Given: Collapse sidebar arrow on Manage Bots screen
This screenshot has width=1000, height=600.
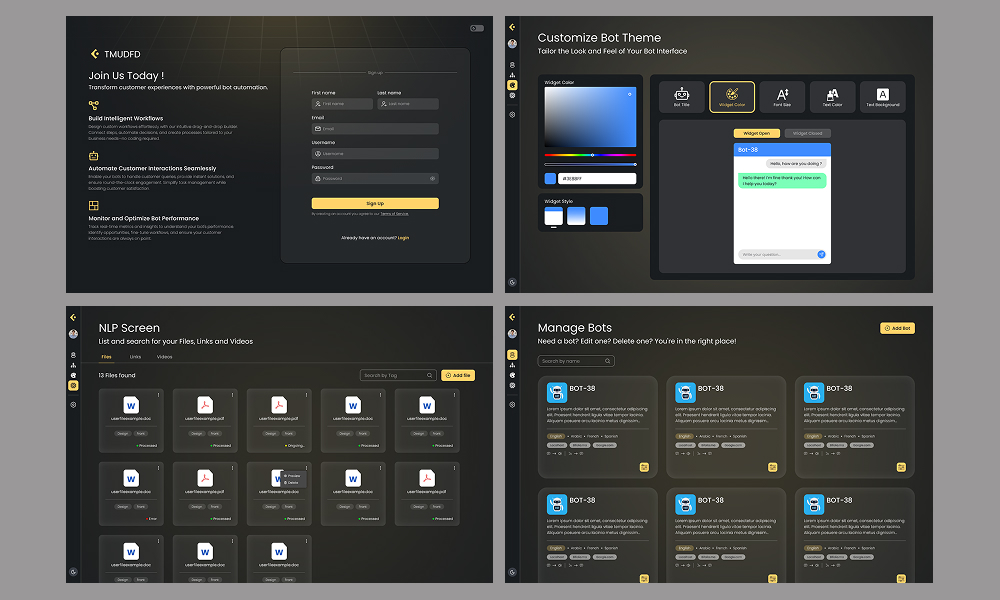Looking at the screenshot, I should click(512, 317).
